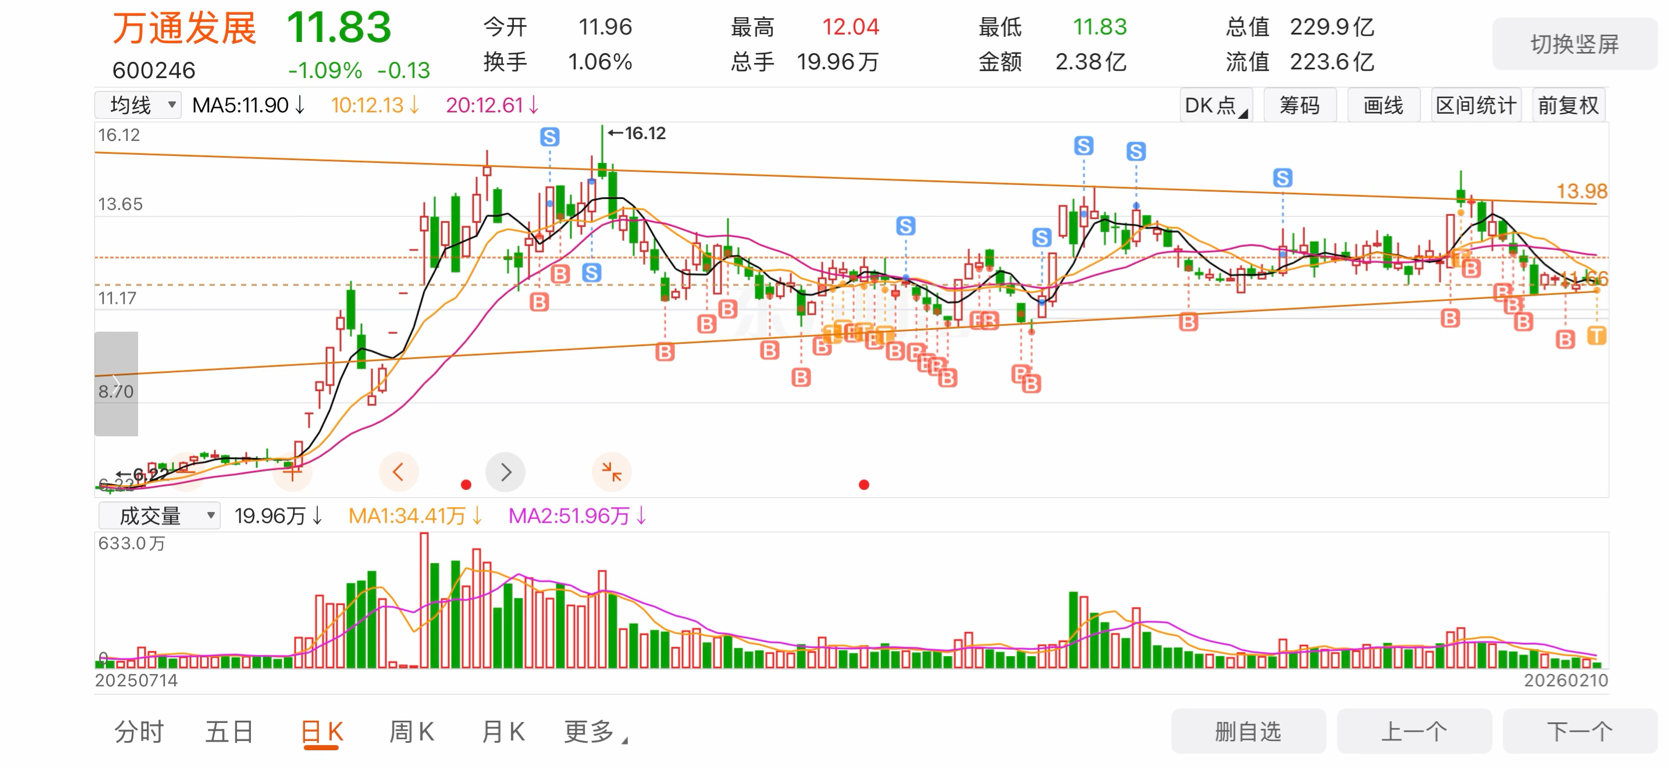
Task: Switch to the 月K tab
Action: click(x=503, y=732)
